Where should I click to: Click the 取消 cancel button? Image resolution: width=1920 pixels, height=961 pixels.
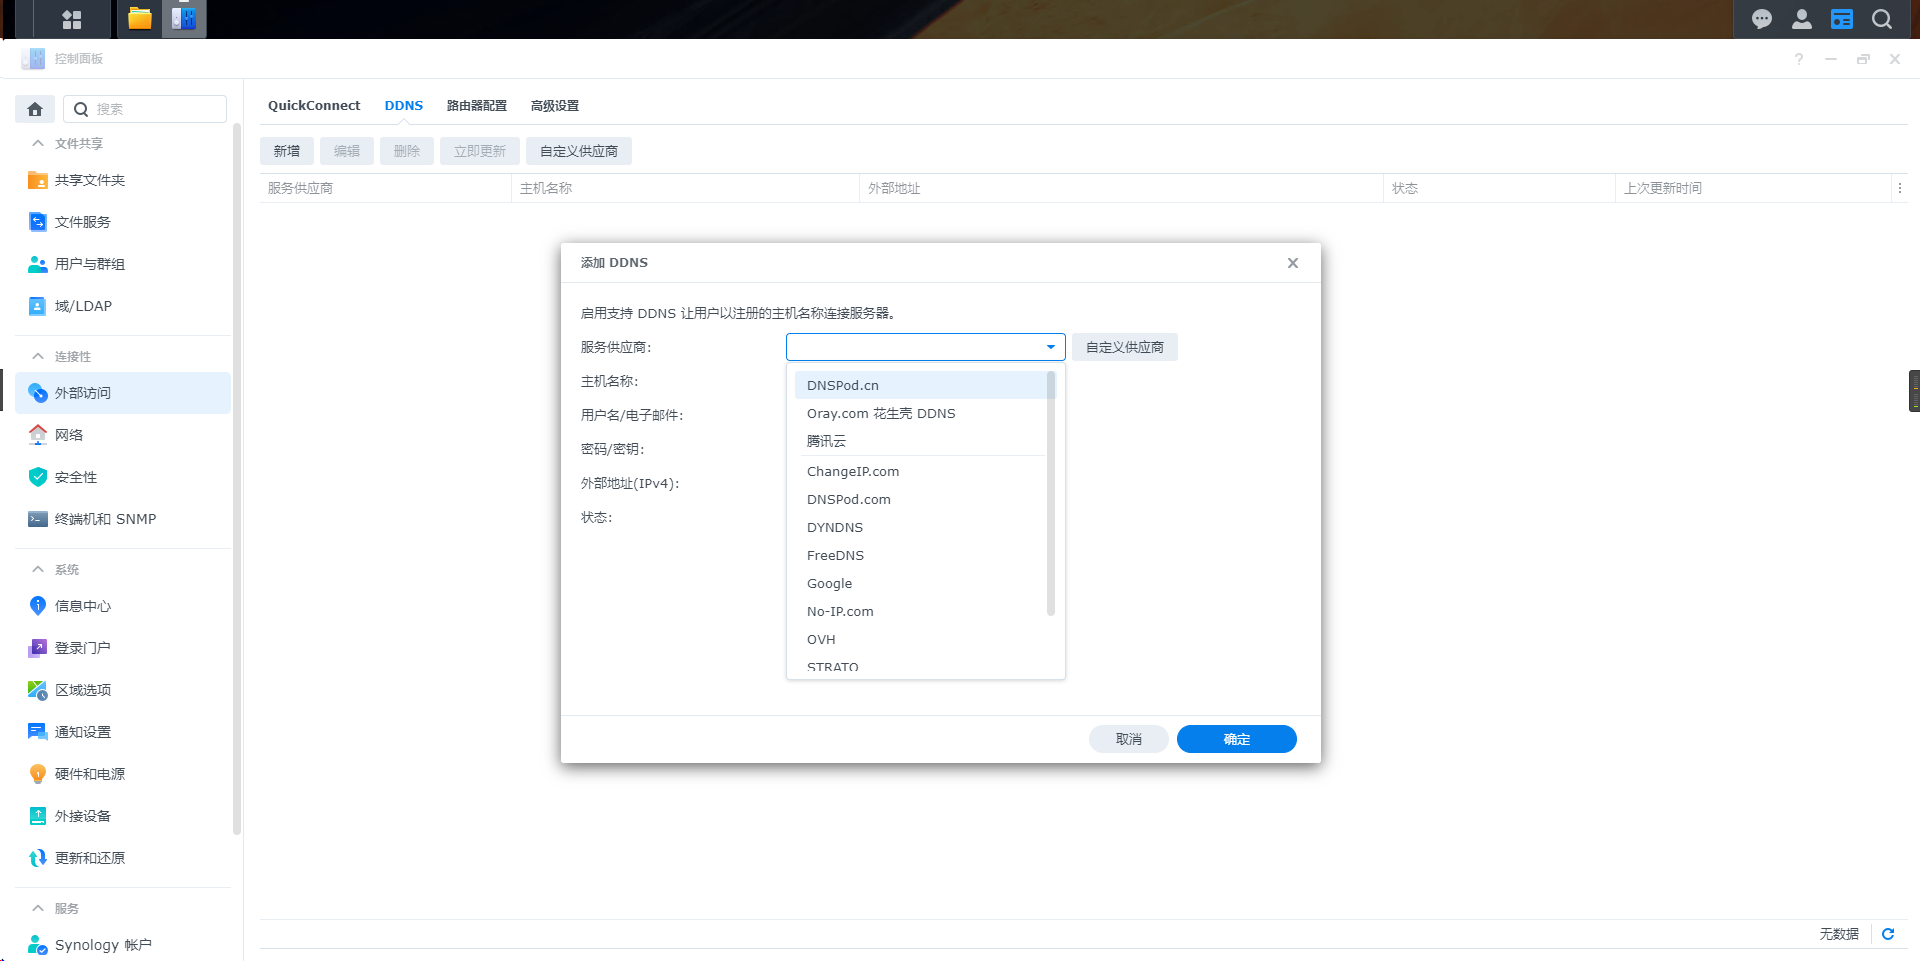click(x=1128, y=739)
